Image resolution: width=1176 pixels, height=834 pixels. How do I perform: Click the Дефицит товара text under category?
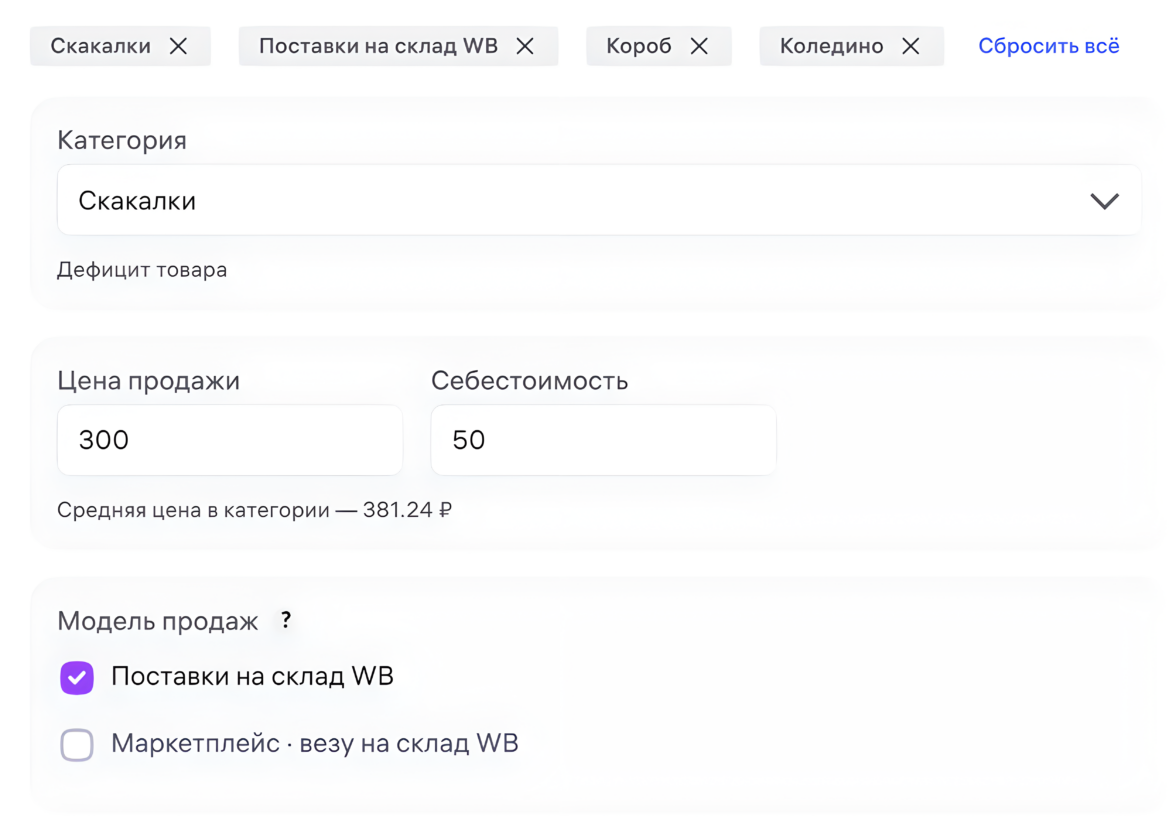tap(142, 270)
